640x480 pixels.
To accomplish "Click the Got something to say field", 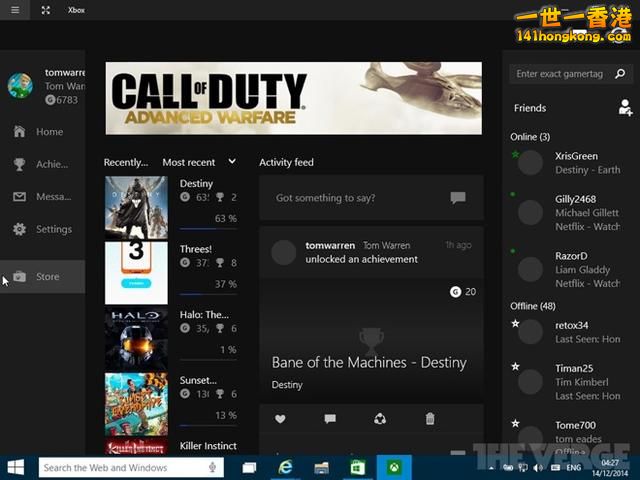I will pyautogui.click(x=371, y=198).
